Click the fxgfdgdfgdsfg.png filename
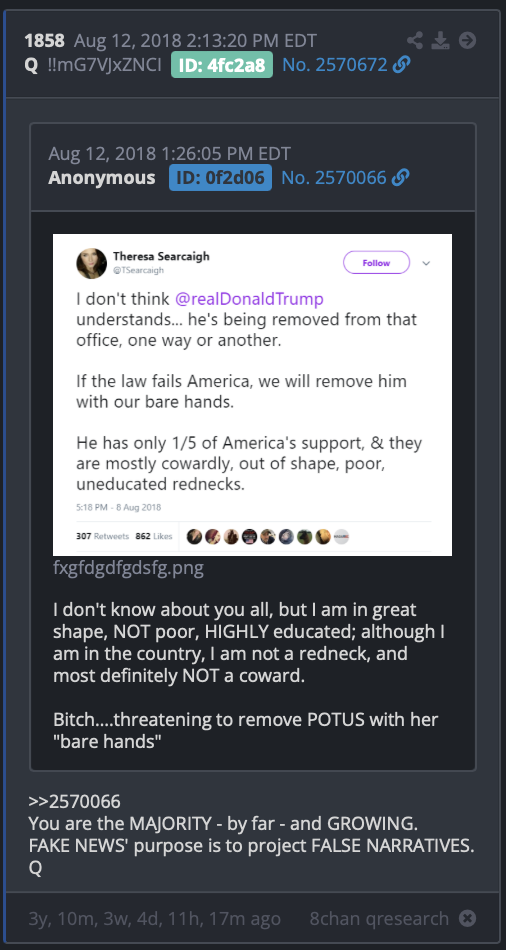The image size is (506, 950). pos(128,569)
